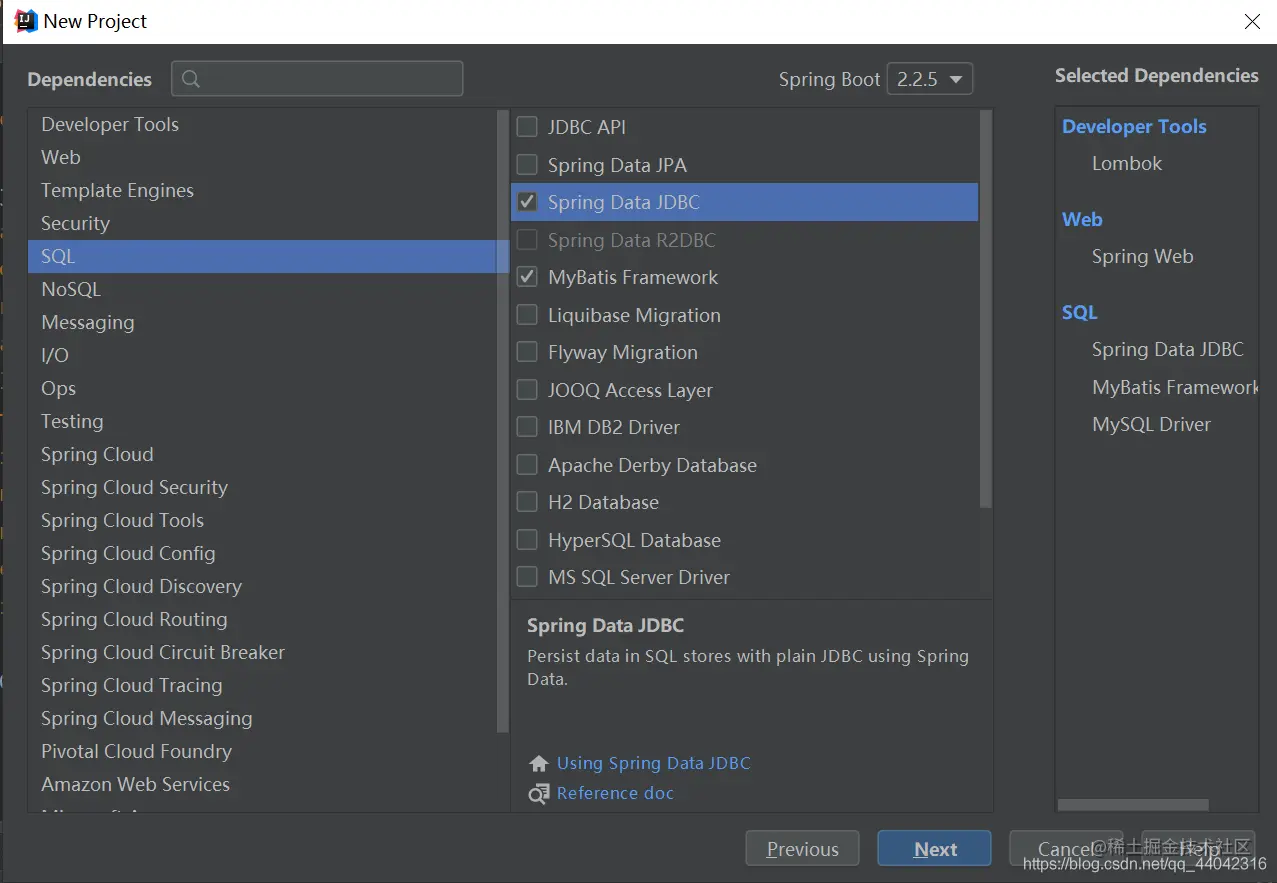The height and width of the screenshot is (883, 1277).
Task: Click the reference doc icon
Action: click(539, 794)
